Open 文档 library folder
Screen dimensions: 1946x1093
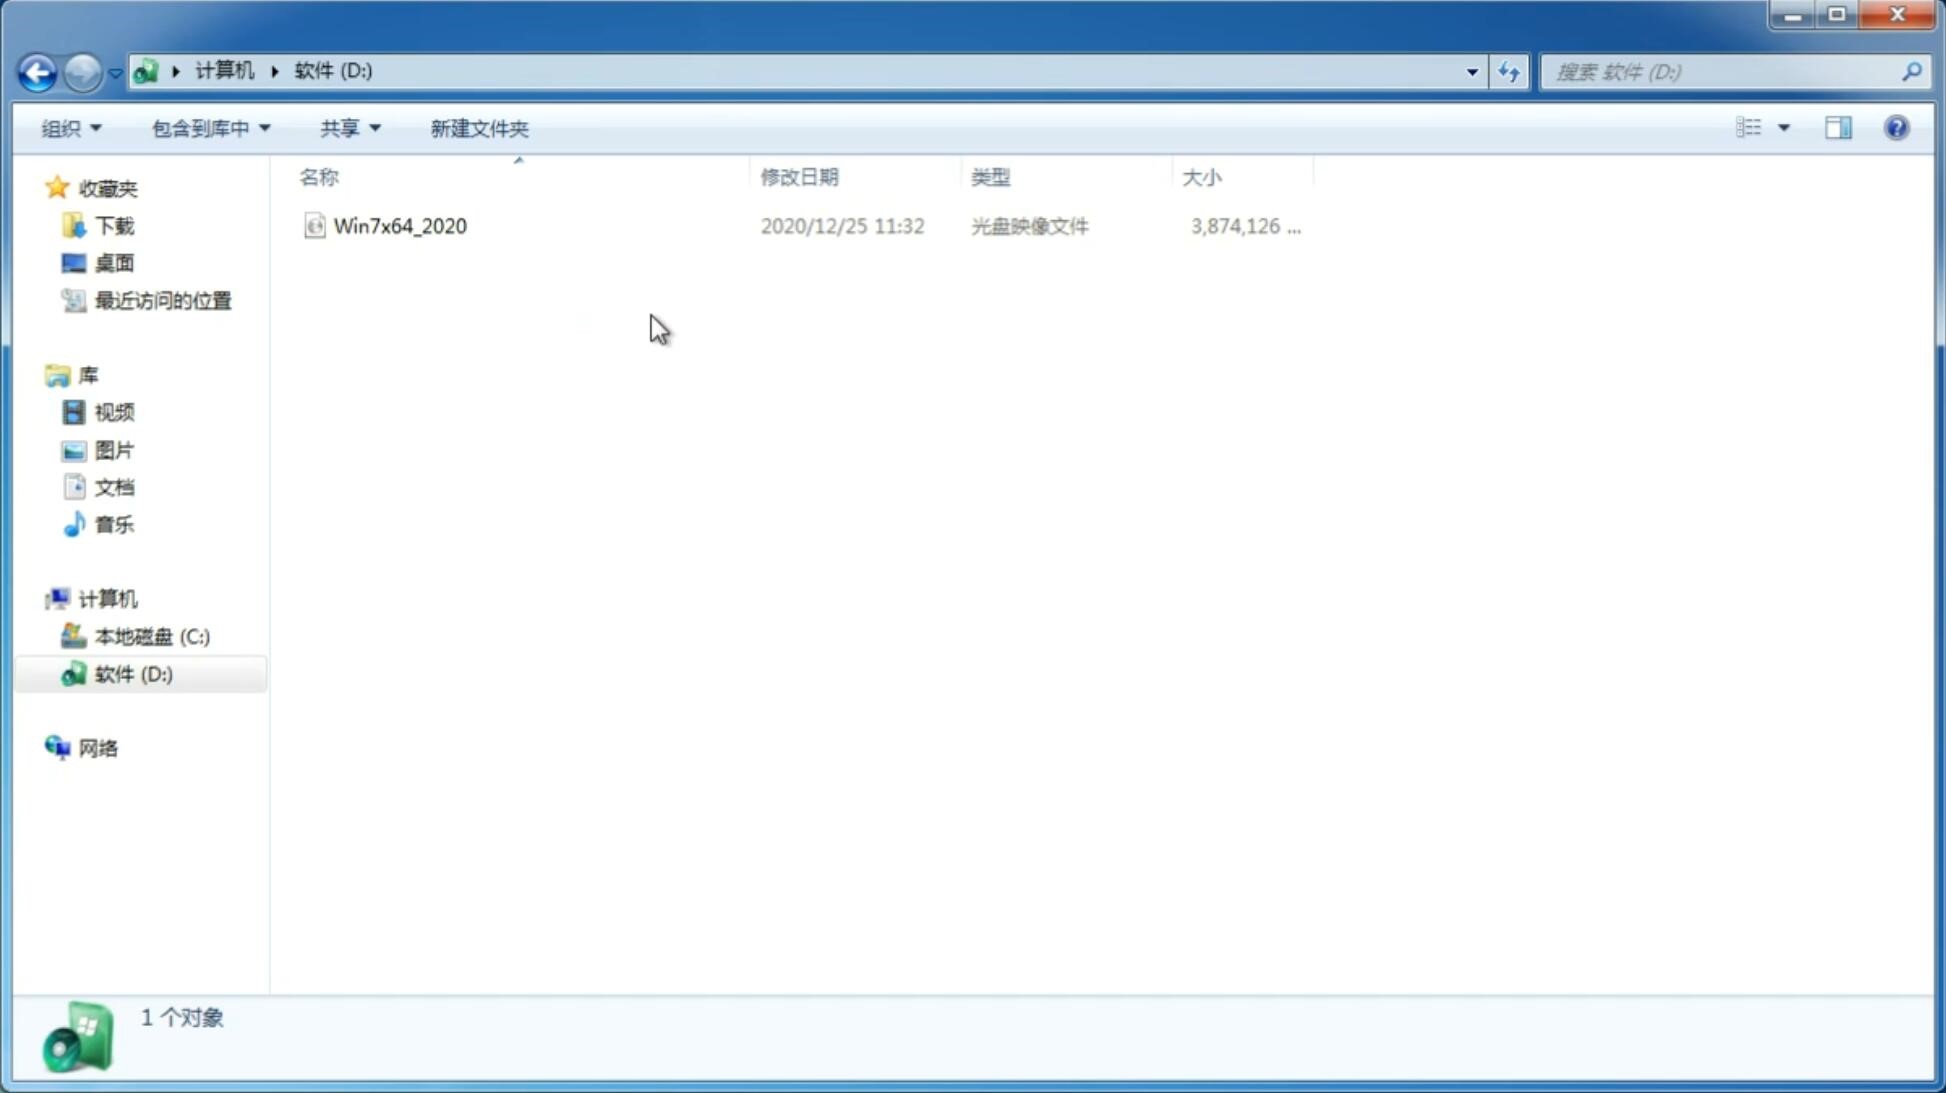(x=112, y=486)
